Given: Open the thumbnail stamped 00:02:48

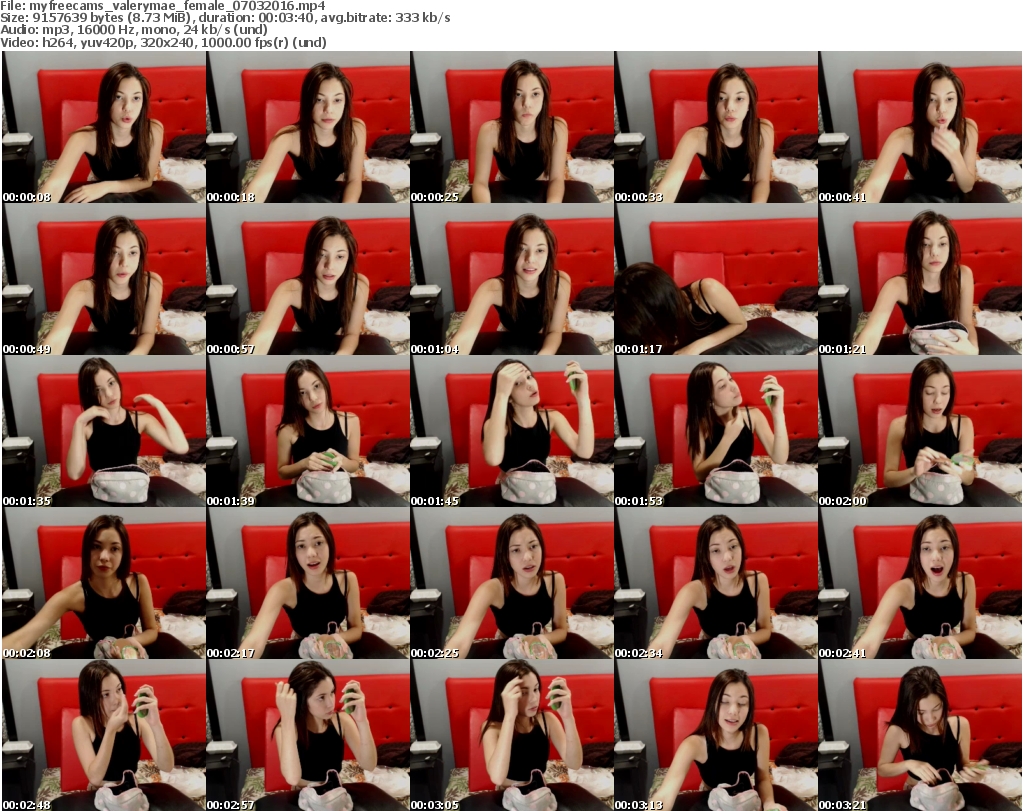Looking at the screenshot, I should (104, 735).
